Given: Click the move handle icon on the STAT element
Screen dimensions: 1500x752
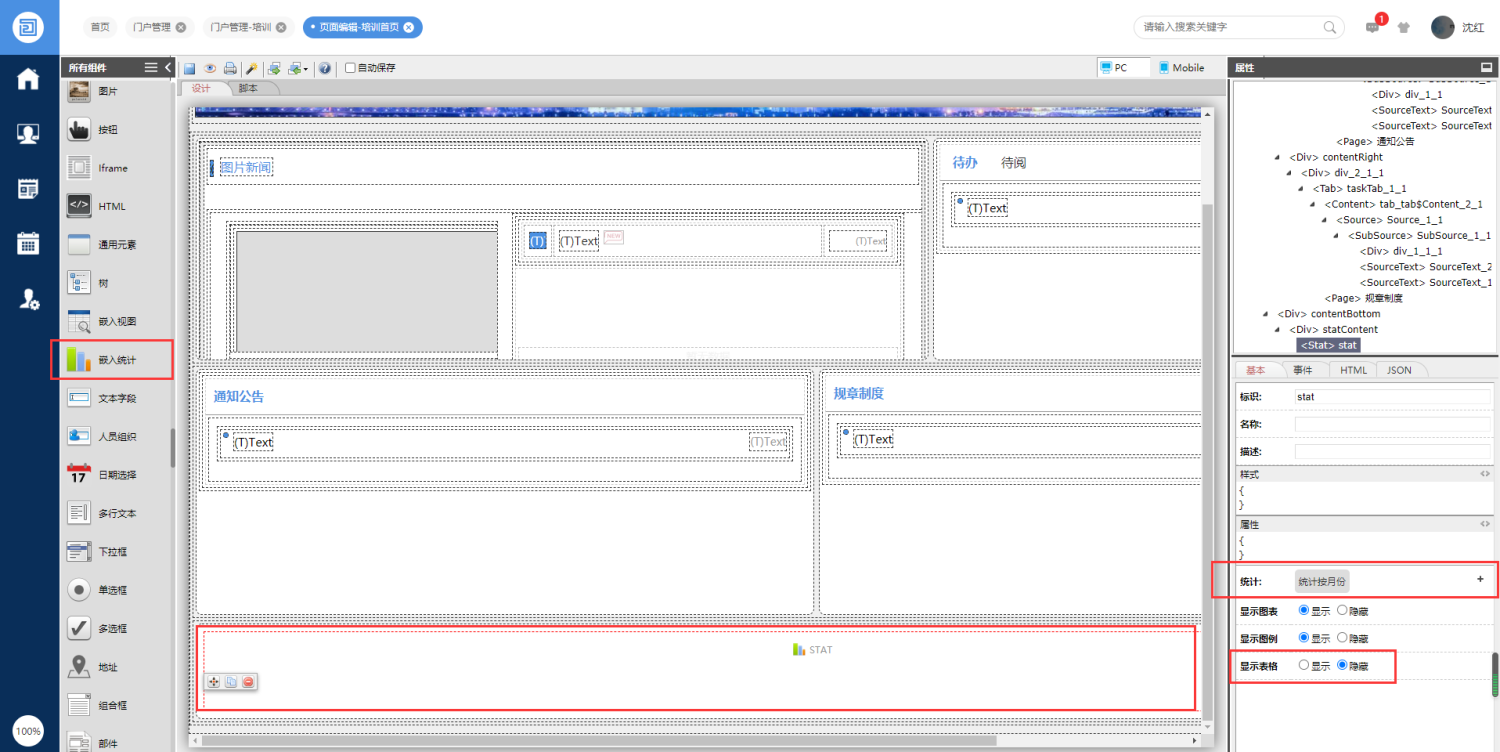Looking at the screenshot, I should coord(213,682).
